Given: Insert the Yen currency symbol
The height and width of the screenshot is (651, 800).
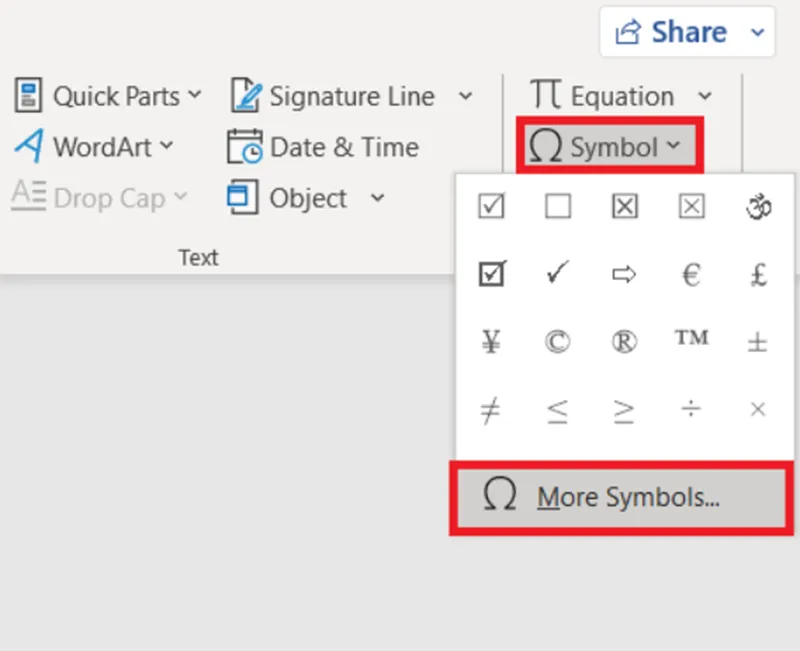Looking at the screenshot, I should 491,341.
